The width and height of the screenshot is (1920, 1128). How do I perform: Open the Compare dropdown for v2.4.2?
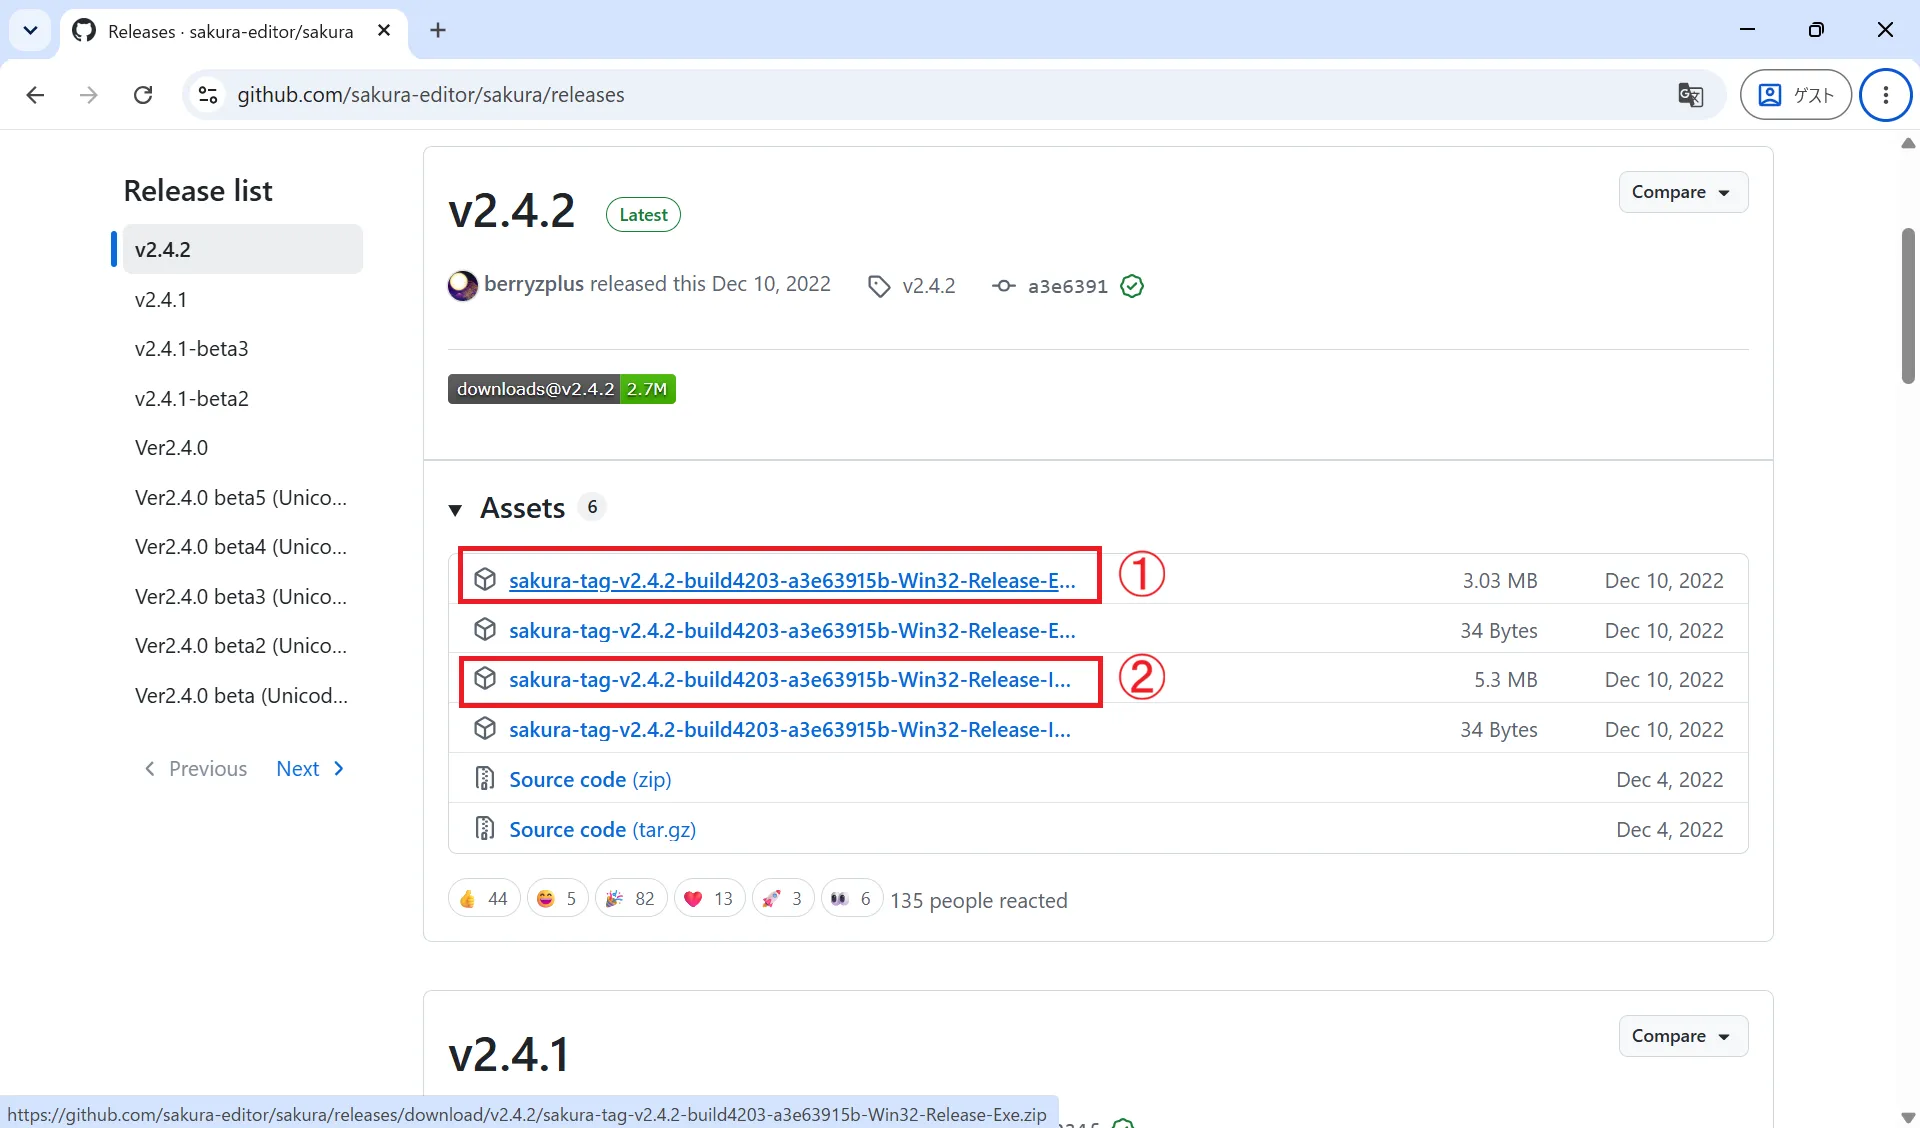point(1683,192)
